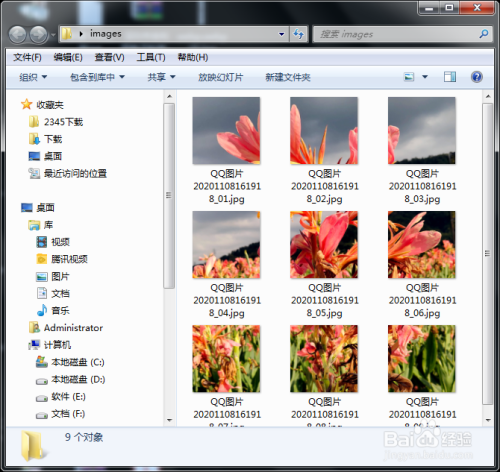Click the change view icon in the toolbar
Screen dimensions: 500x472
click(x=409, y=77)
